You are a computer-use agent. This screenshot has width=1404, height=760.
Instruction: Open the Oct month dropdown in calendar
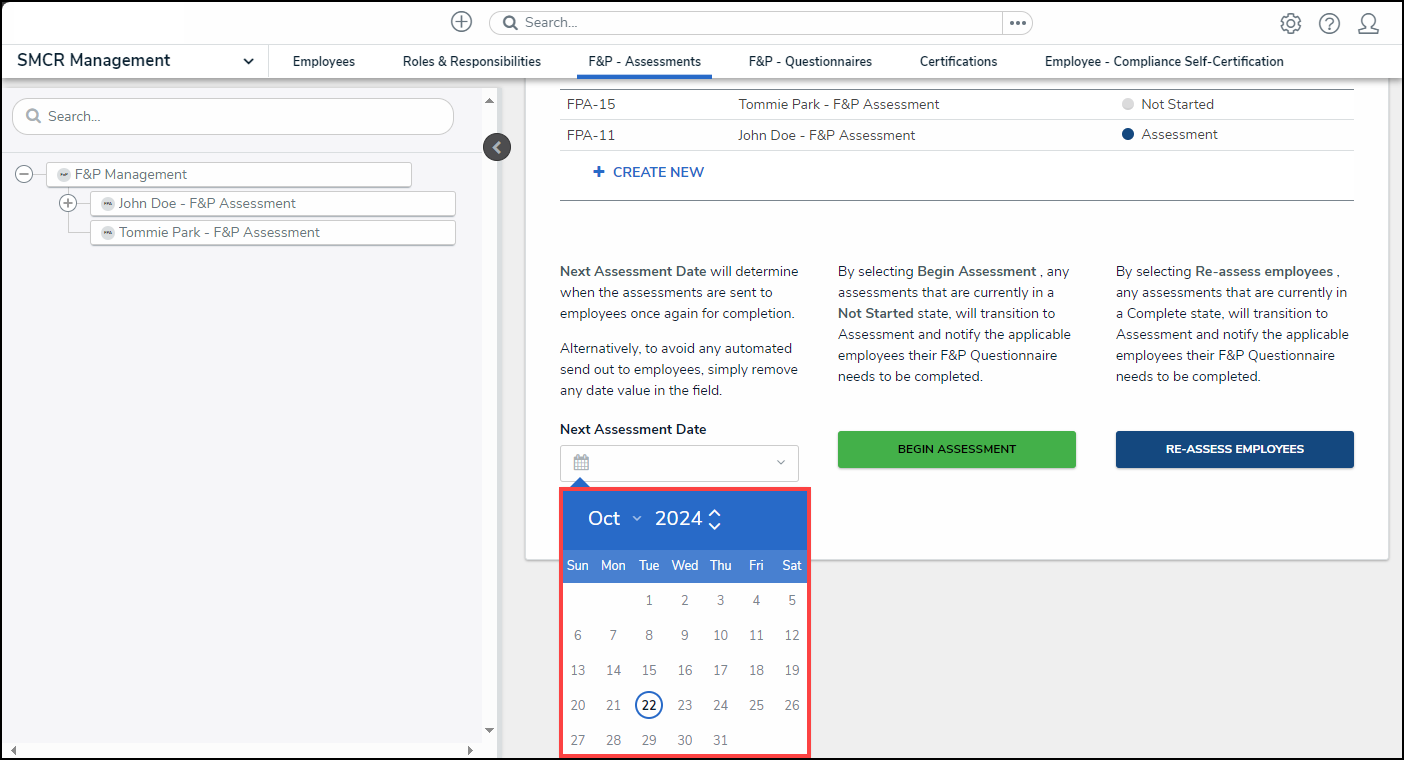click(x=636, y=518)
